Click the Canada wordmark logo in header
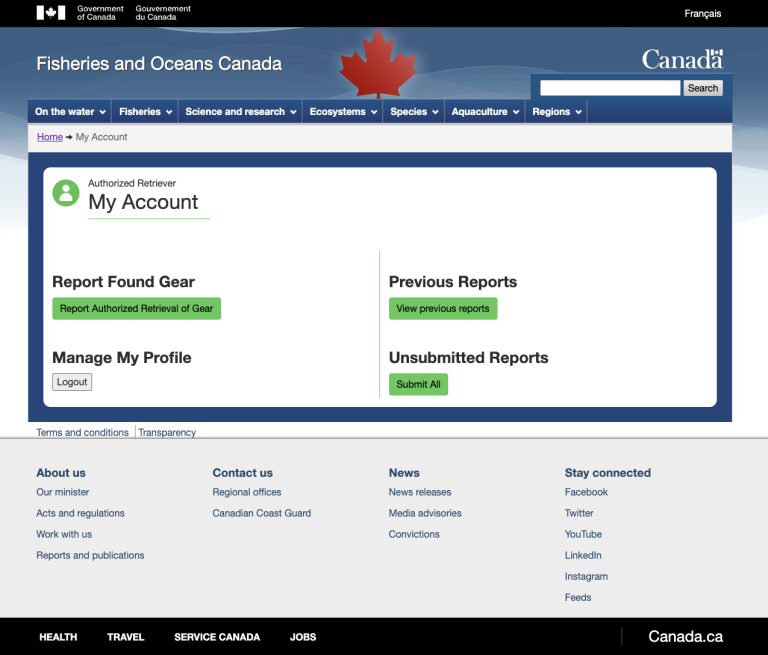The width and height of the screenshot is (768, 655). [x=682, y=60]
